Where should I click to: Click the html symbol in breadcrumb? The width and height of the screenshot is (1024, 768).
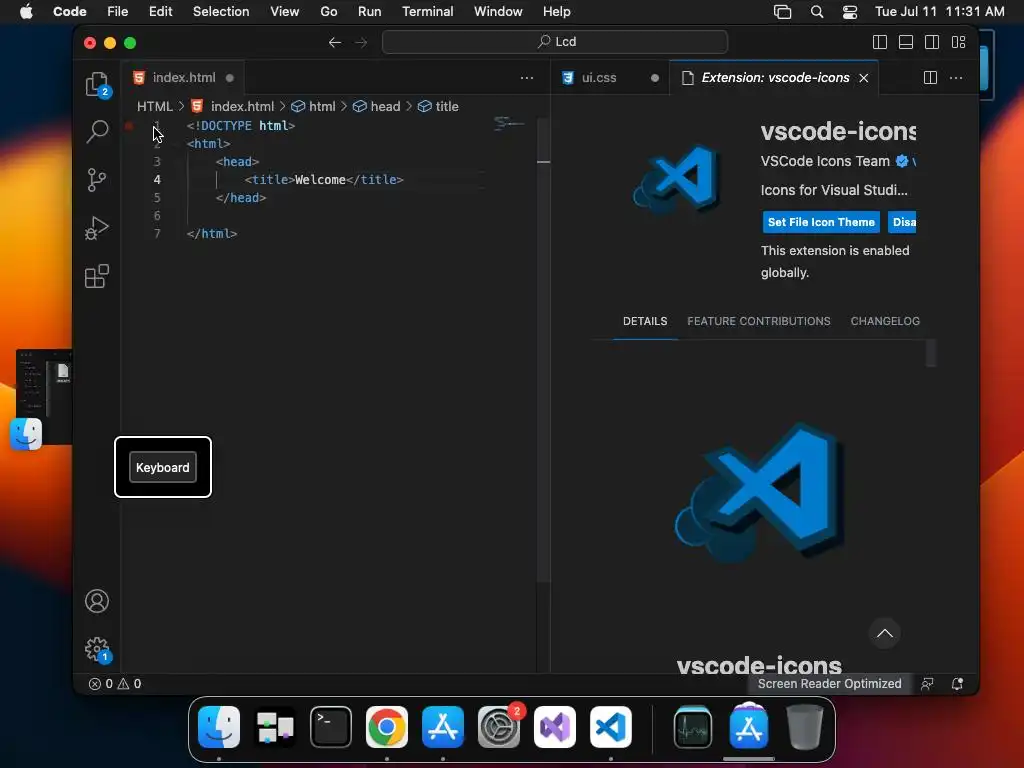[313, 106]
